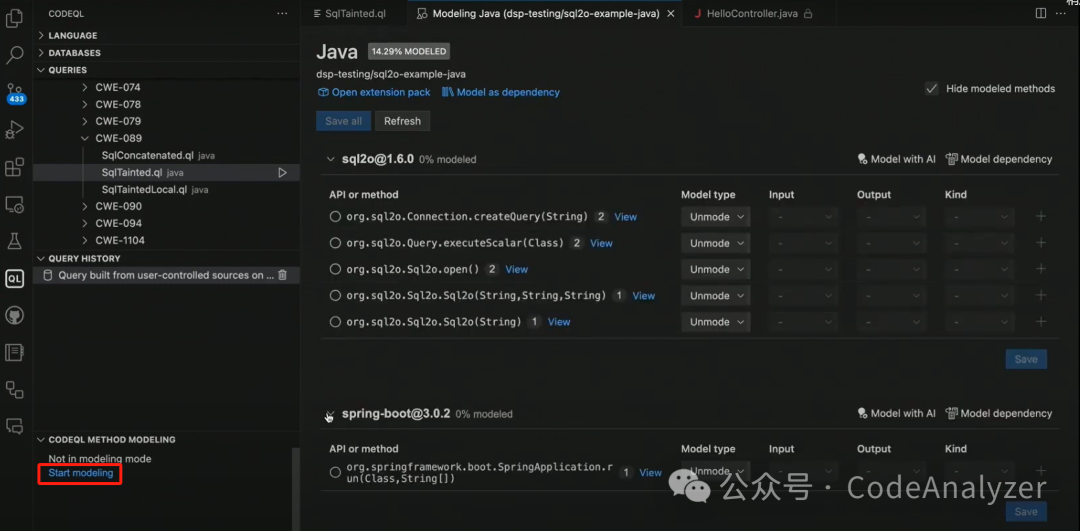Click Model with AI for sql2o

point(896,159)
